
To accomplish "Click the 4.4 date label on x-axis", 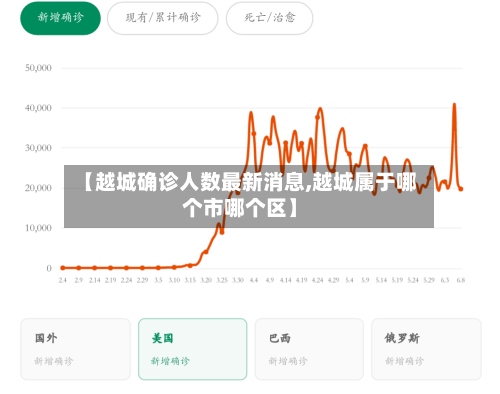I will (x=254, y=280).
